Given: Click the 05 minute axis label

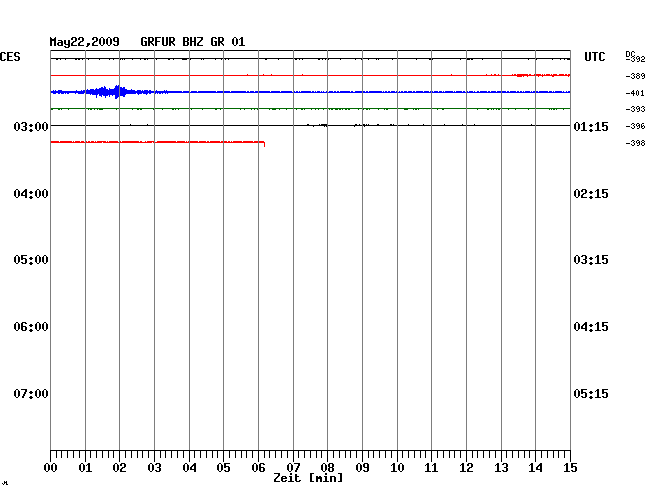Looking at the screenshot, I should [223, 468].
